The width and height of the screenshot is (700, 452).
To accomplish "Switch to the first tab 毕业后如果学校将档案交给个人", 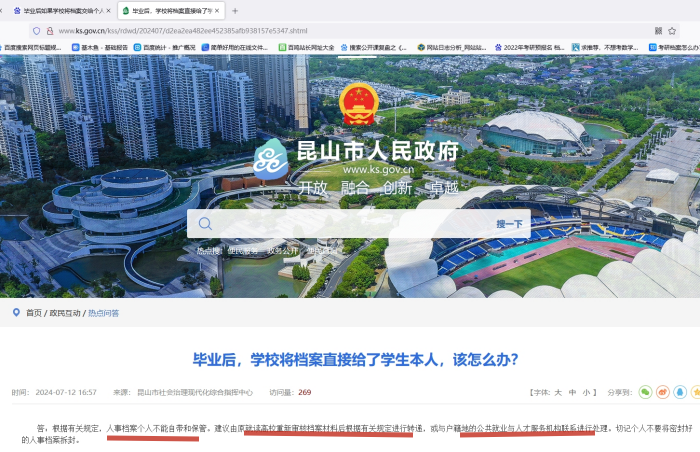I will click(62, 11).
